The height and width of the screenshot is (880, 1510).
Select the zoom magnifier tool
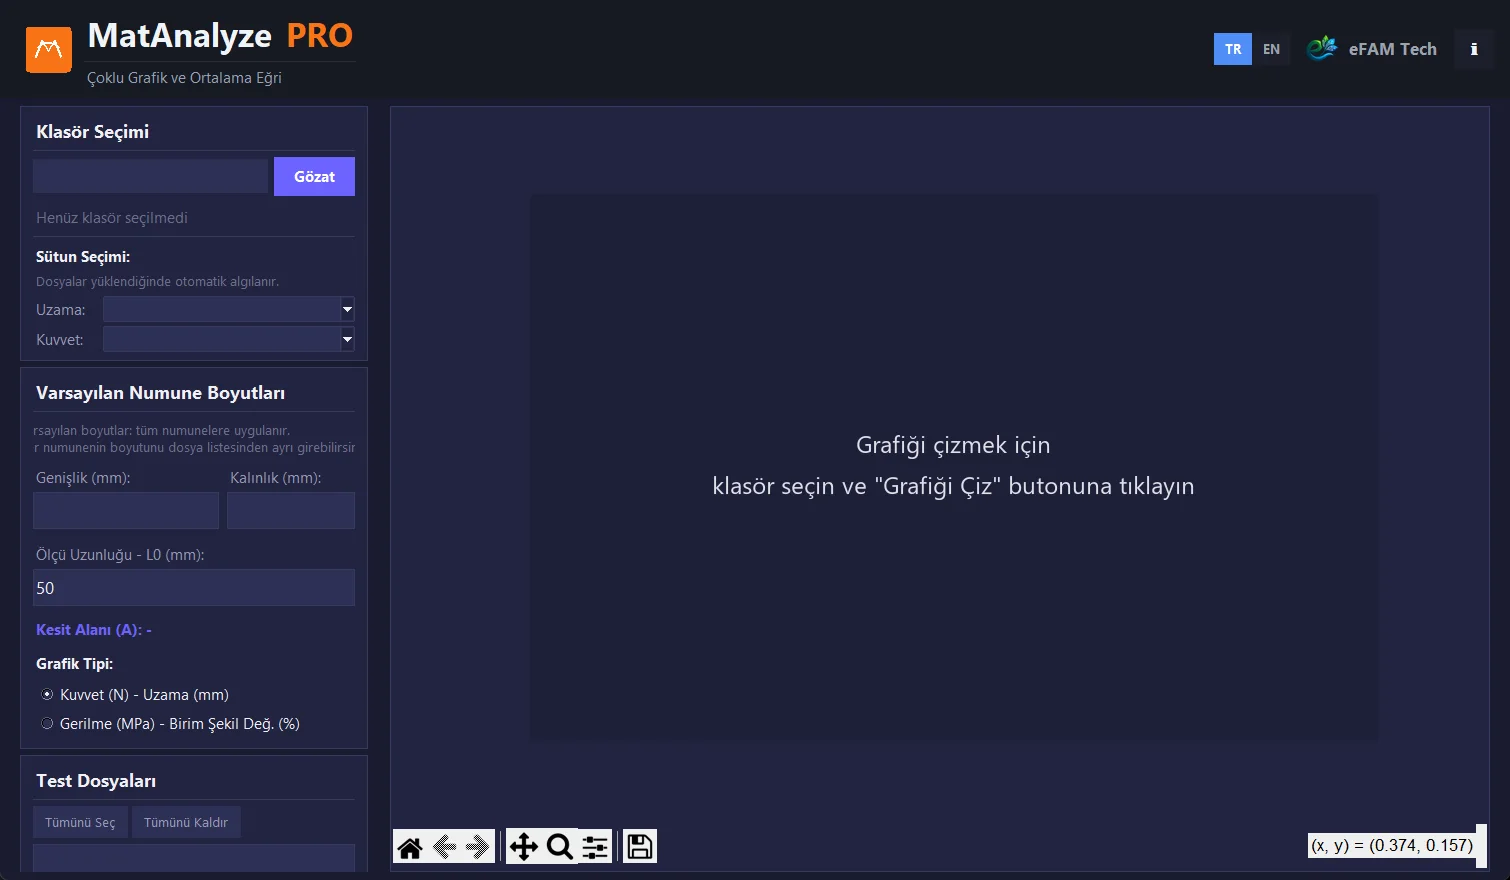click(559, 847)
